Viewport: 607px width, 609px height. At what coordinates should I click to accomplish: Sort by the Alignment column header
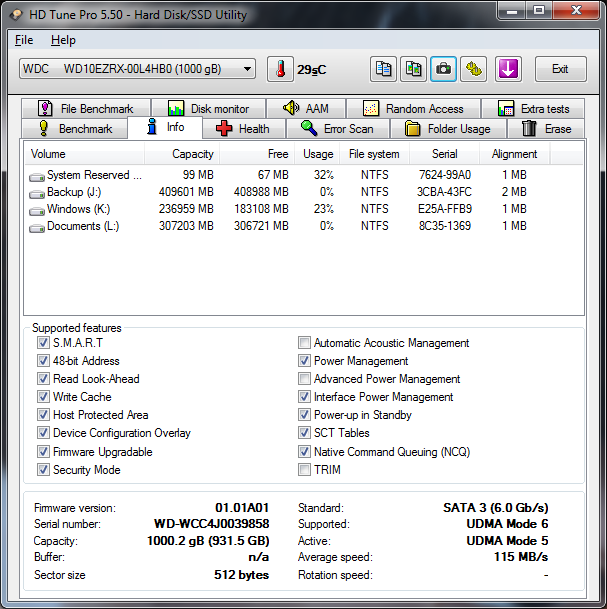tap(515, 154)
